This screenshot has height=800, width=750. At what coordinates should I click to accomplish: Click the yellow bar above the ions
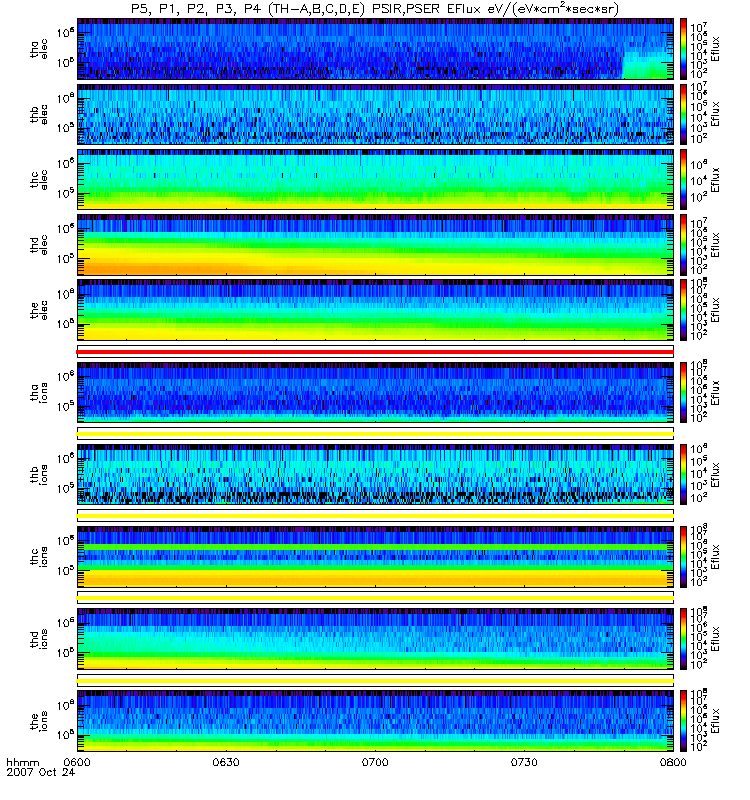(376, 680)
